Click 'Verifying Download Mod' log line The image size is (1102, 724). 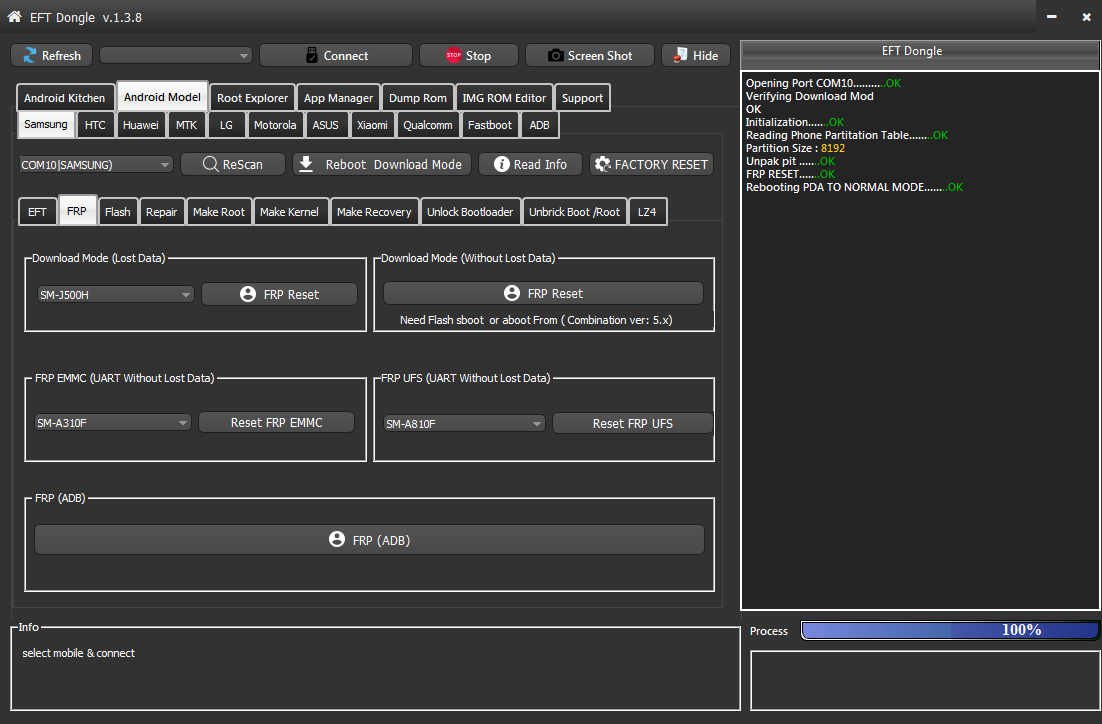point(809,96)
